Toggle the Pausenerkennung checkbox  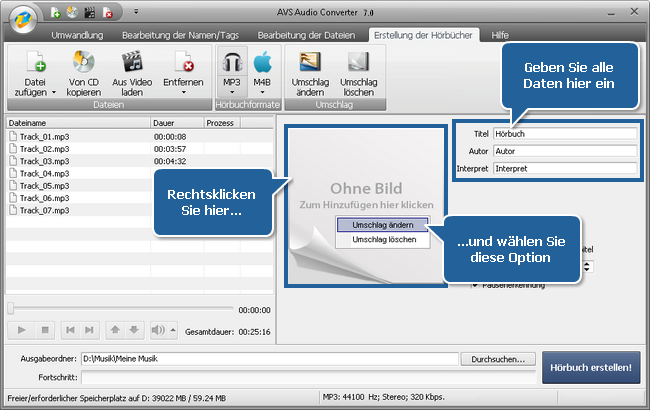click(475, 285)
